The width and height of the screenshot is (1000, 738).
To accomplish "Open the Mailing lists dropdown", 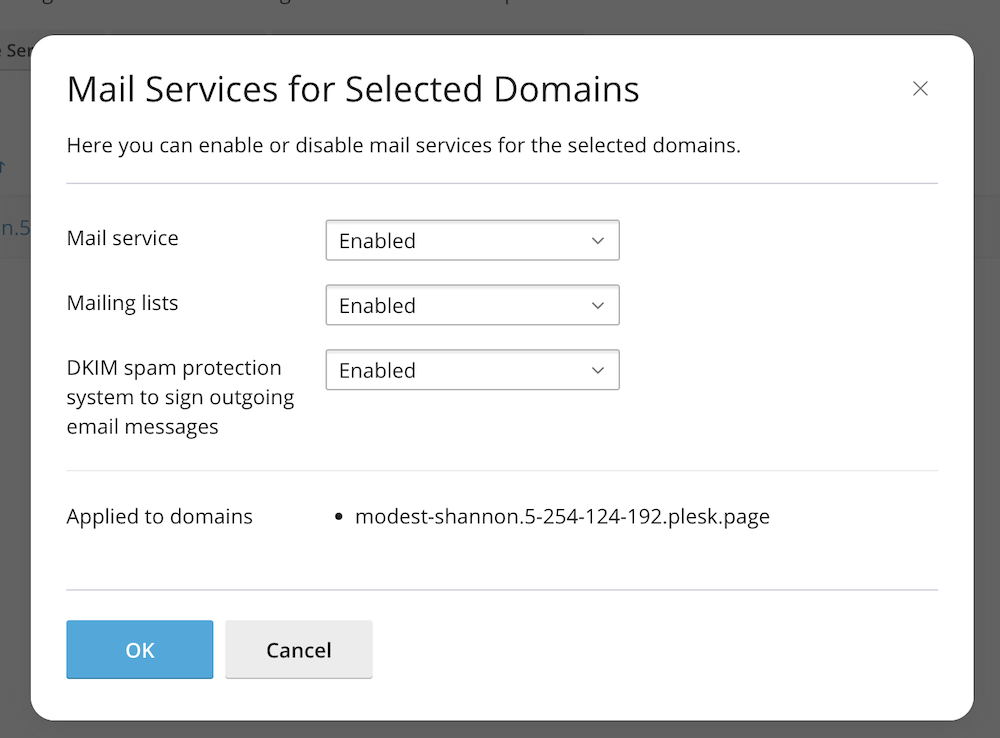I will (472, 306).
